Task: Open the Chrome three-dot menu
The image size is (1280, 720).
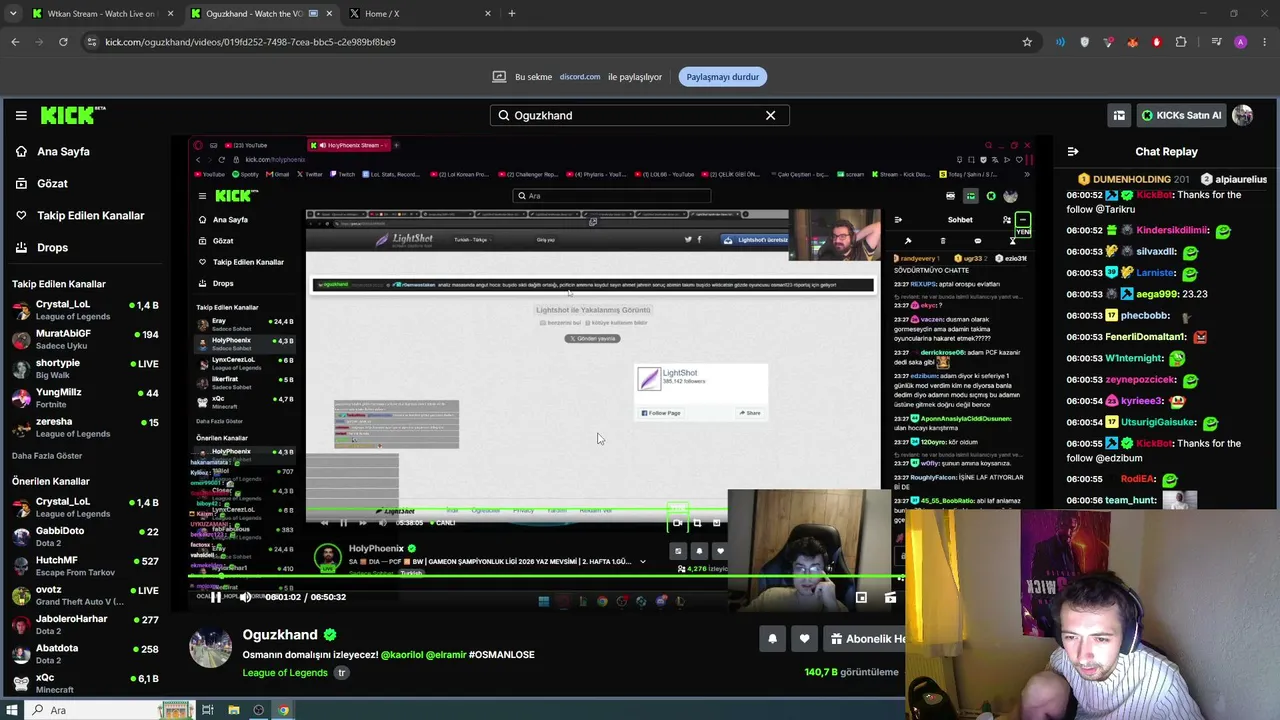Action: click(1264, 42)
